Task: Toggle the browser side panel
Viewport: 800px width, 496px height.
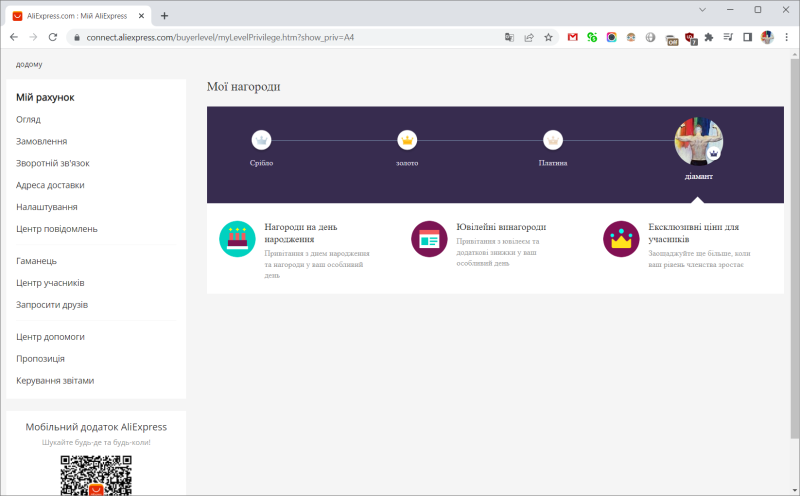Action: pos(747,37)
